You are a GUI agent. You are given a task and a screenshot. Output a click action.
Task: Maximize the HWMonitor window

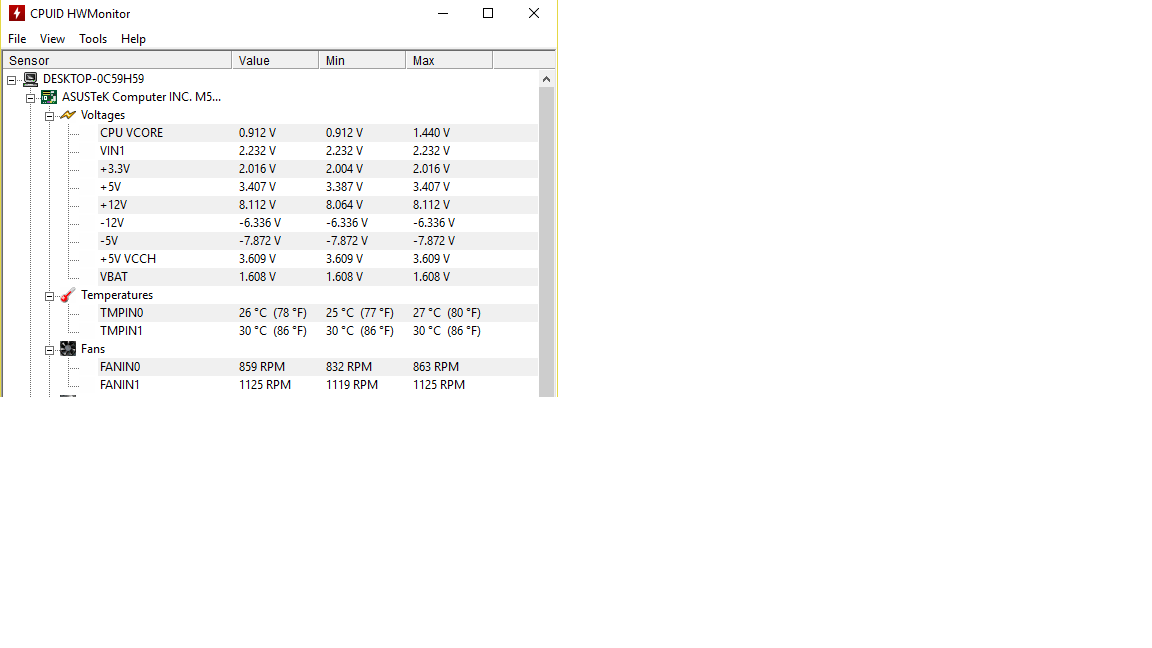[488, 13]
